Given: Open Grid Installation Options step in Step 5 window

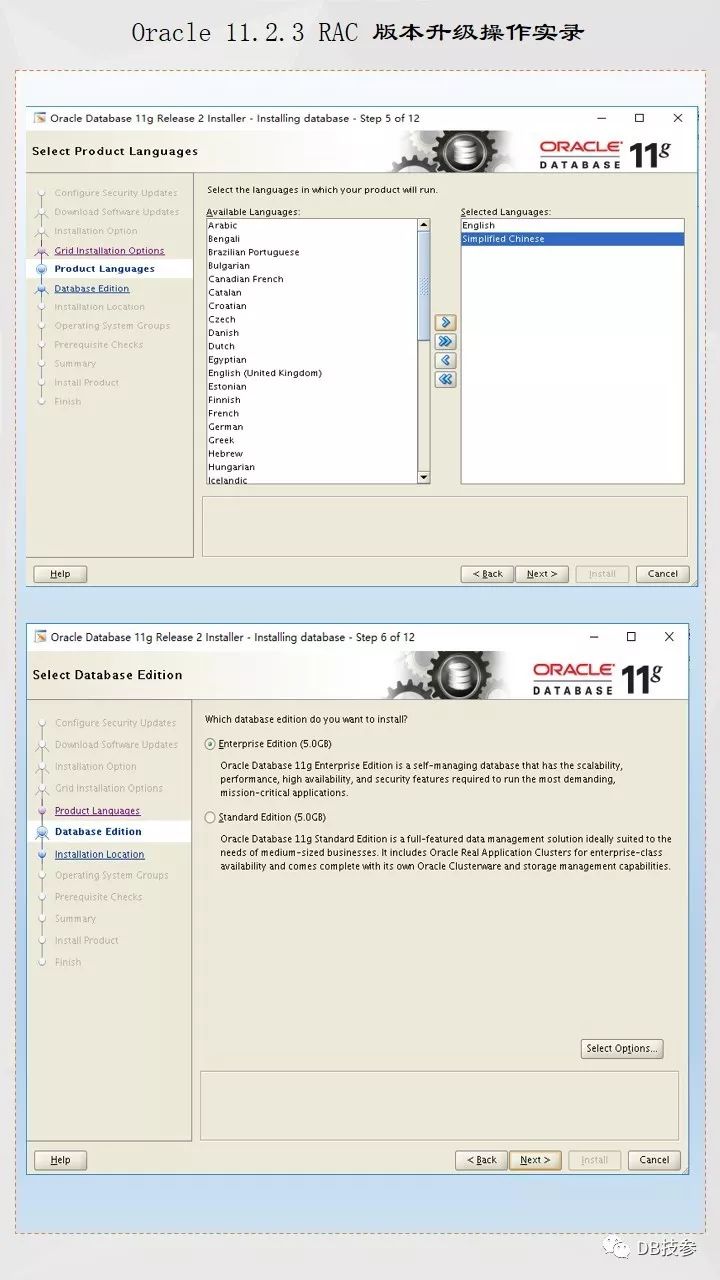Looking at the screenshot, I should coord(109,251).
